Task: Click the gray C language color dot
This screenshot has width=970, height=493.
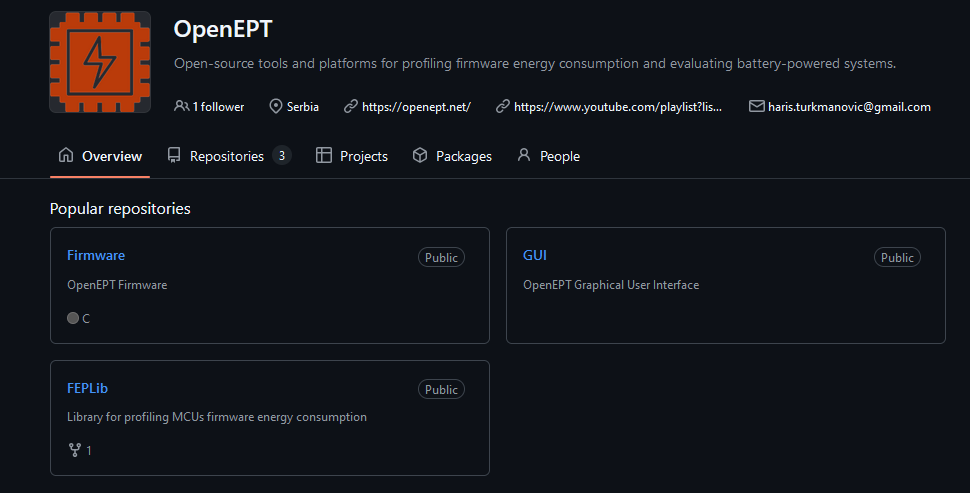Action: (x=73, y=318)
